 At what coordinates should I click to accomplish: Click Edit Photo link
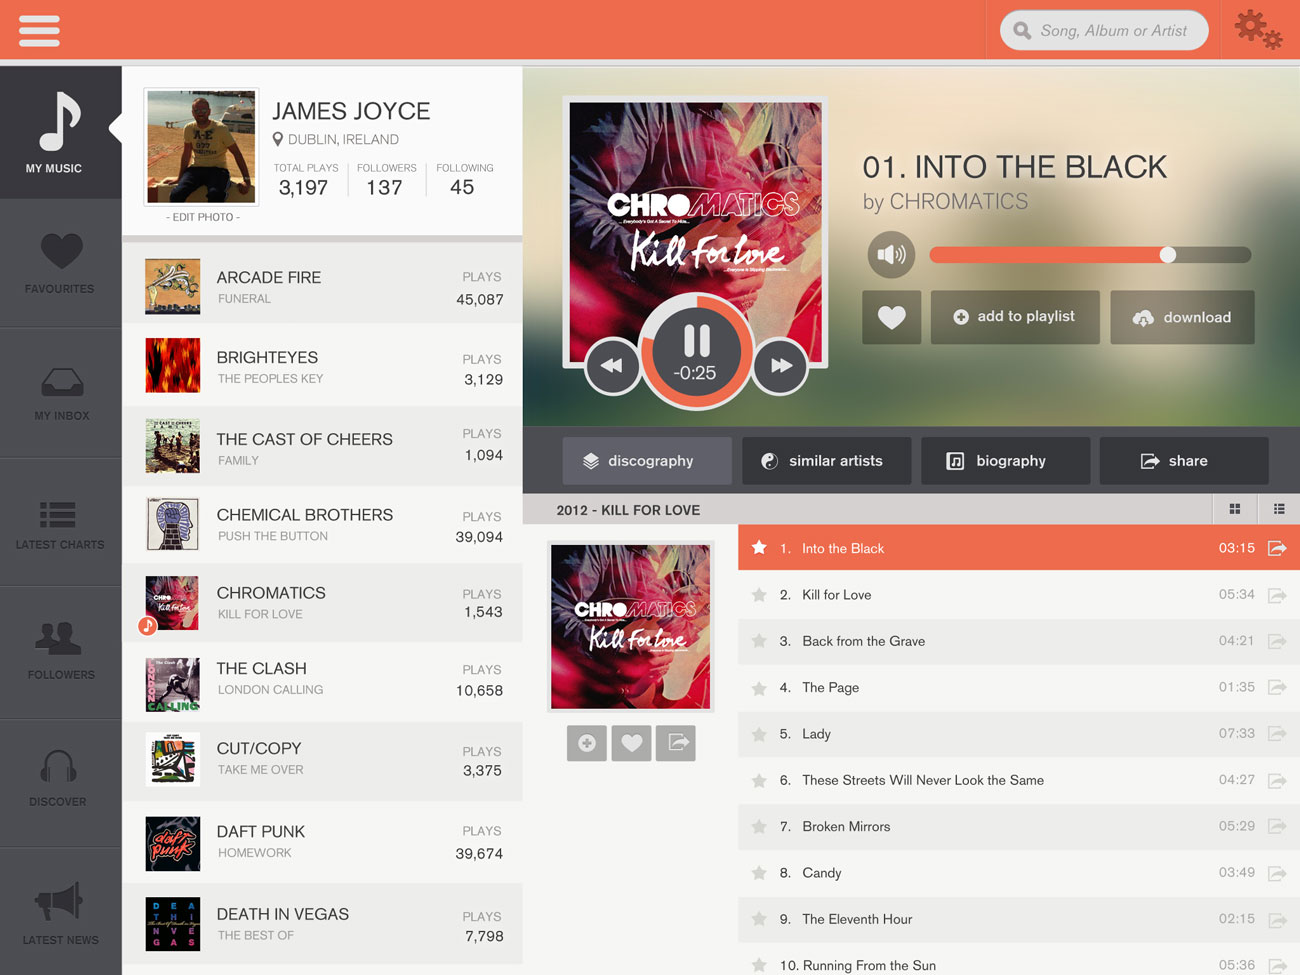(203, 217)
